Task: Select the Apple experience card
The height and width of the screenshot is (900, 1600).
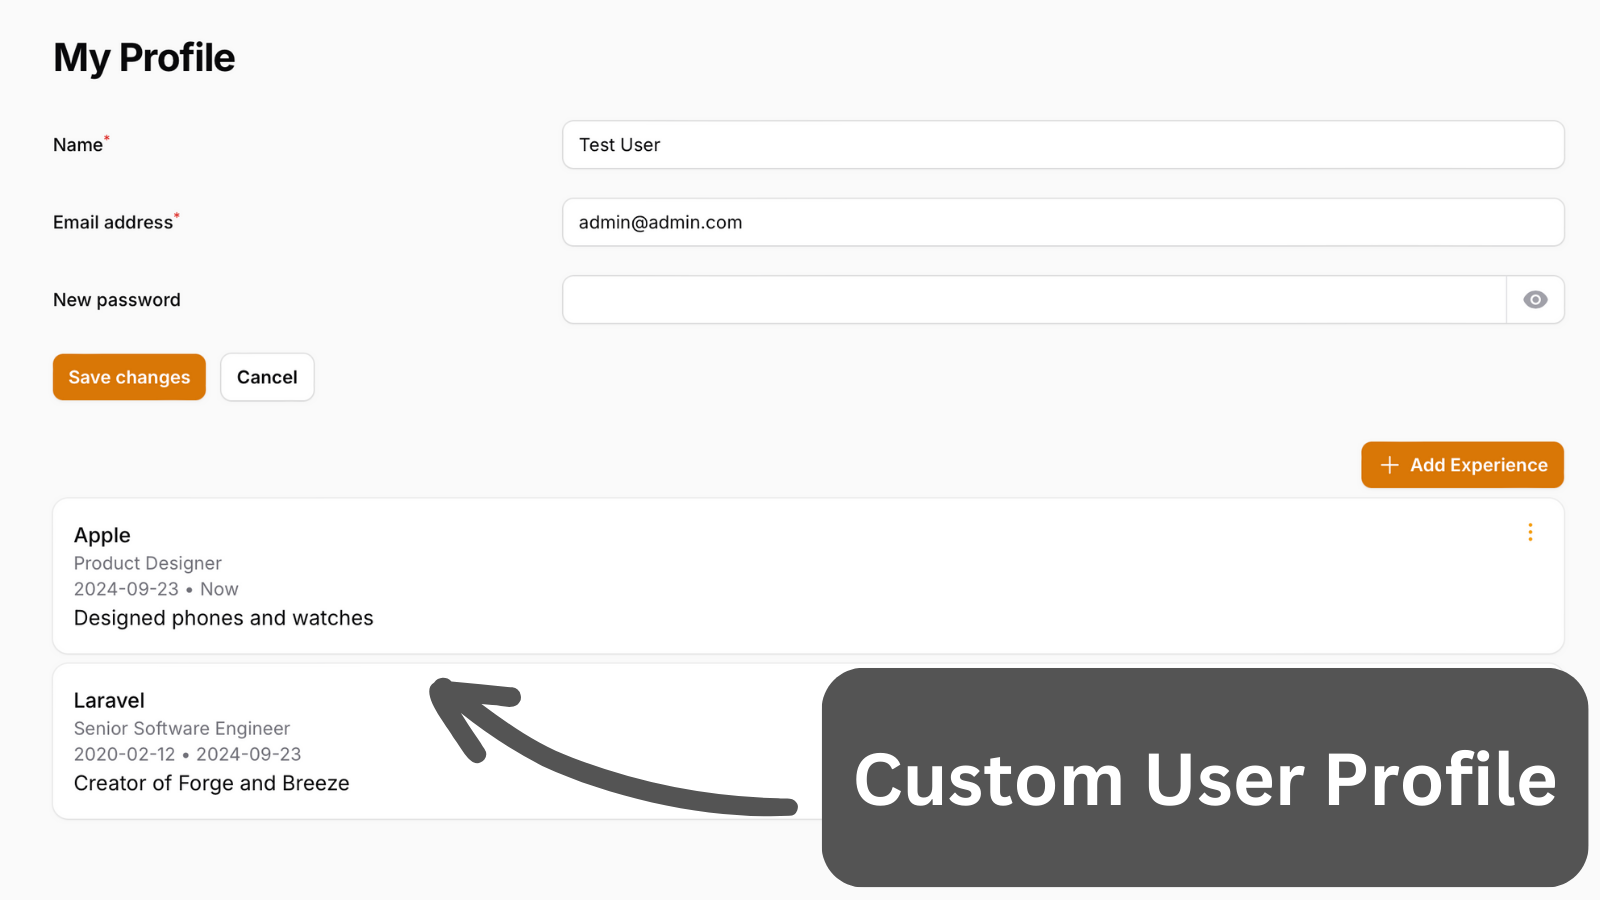Action: click(808, 576)
